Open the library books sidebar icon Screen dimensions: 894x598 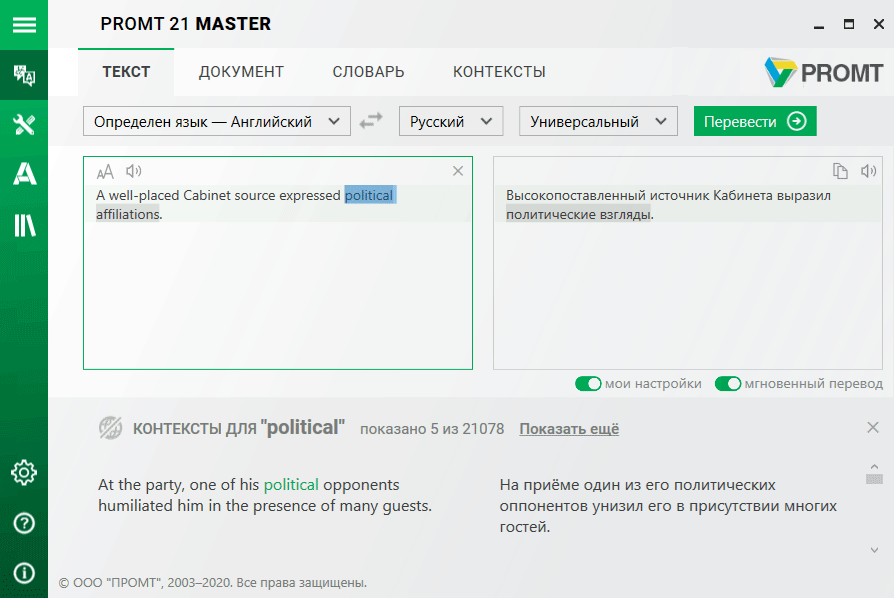point(25,225)
